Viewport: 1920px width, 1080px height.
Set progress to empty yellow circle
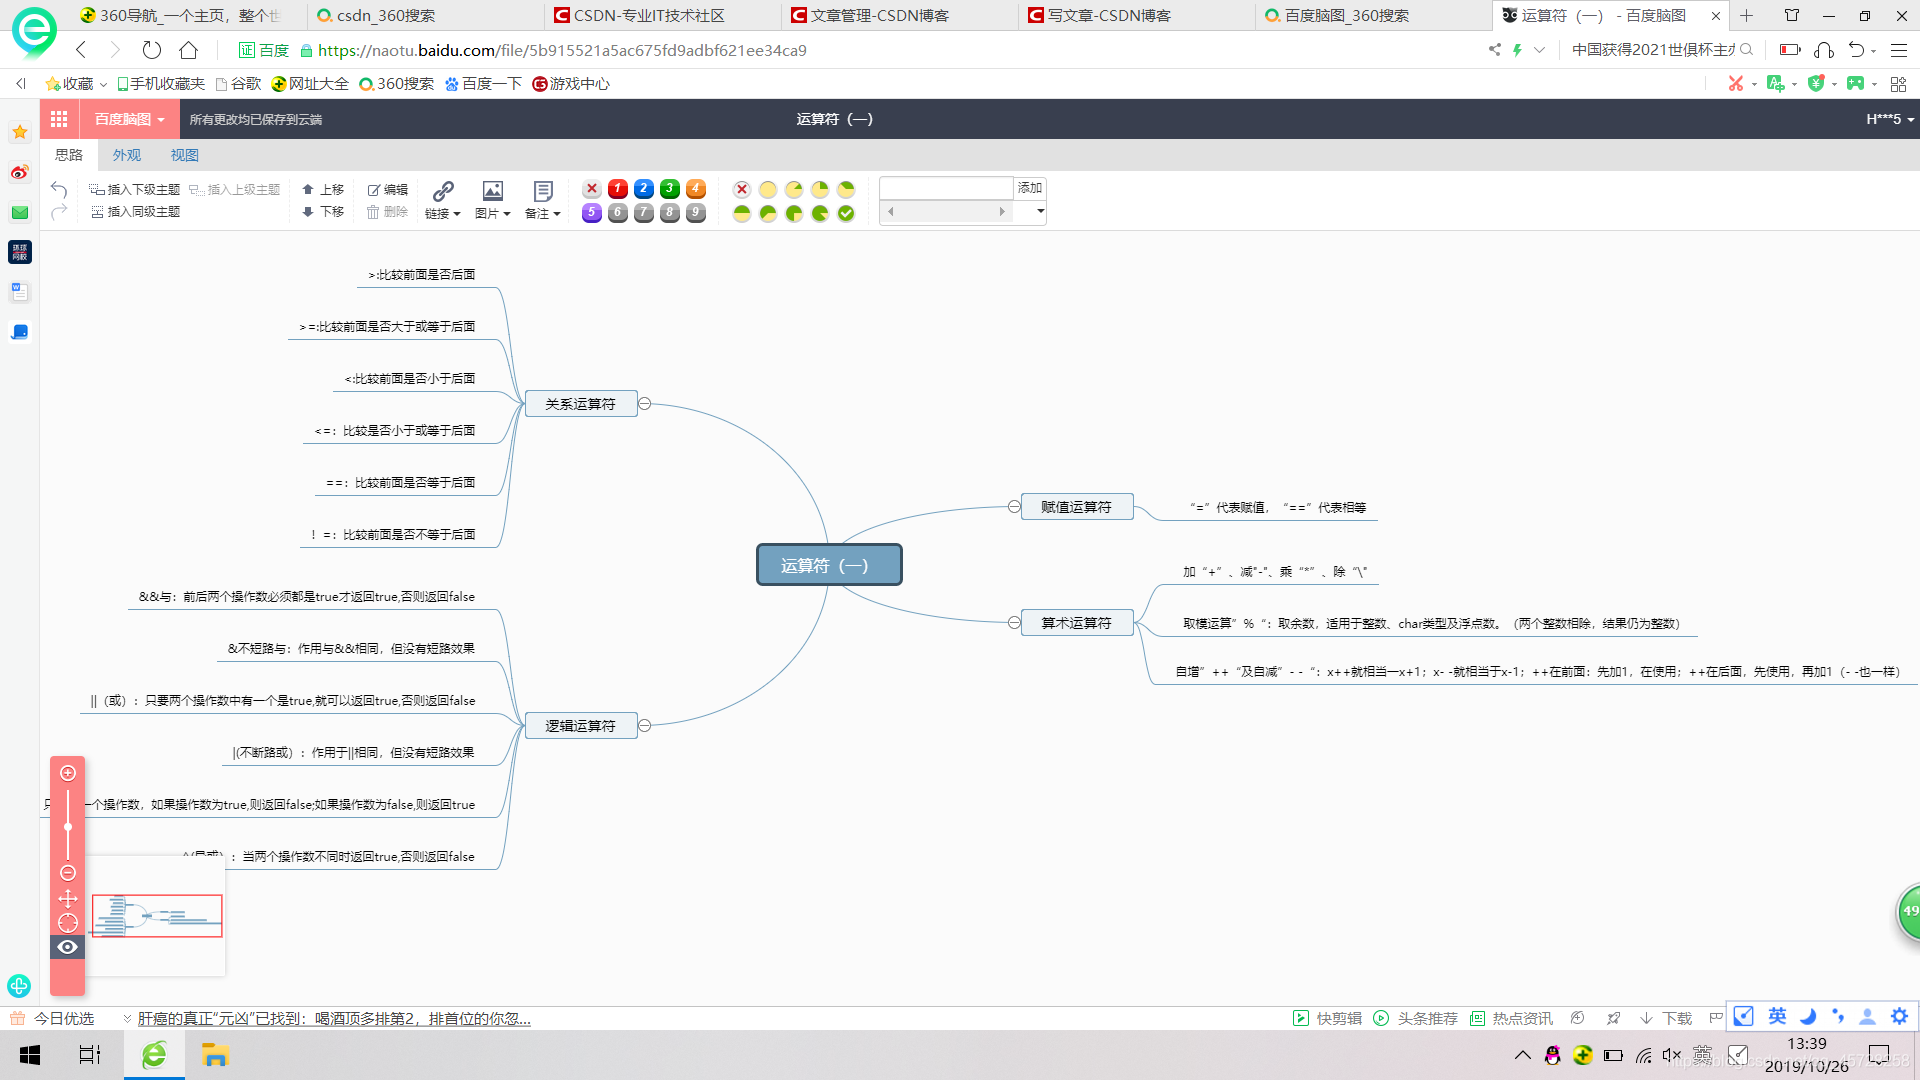(768, 189)
